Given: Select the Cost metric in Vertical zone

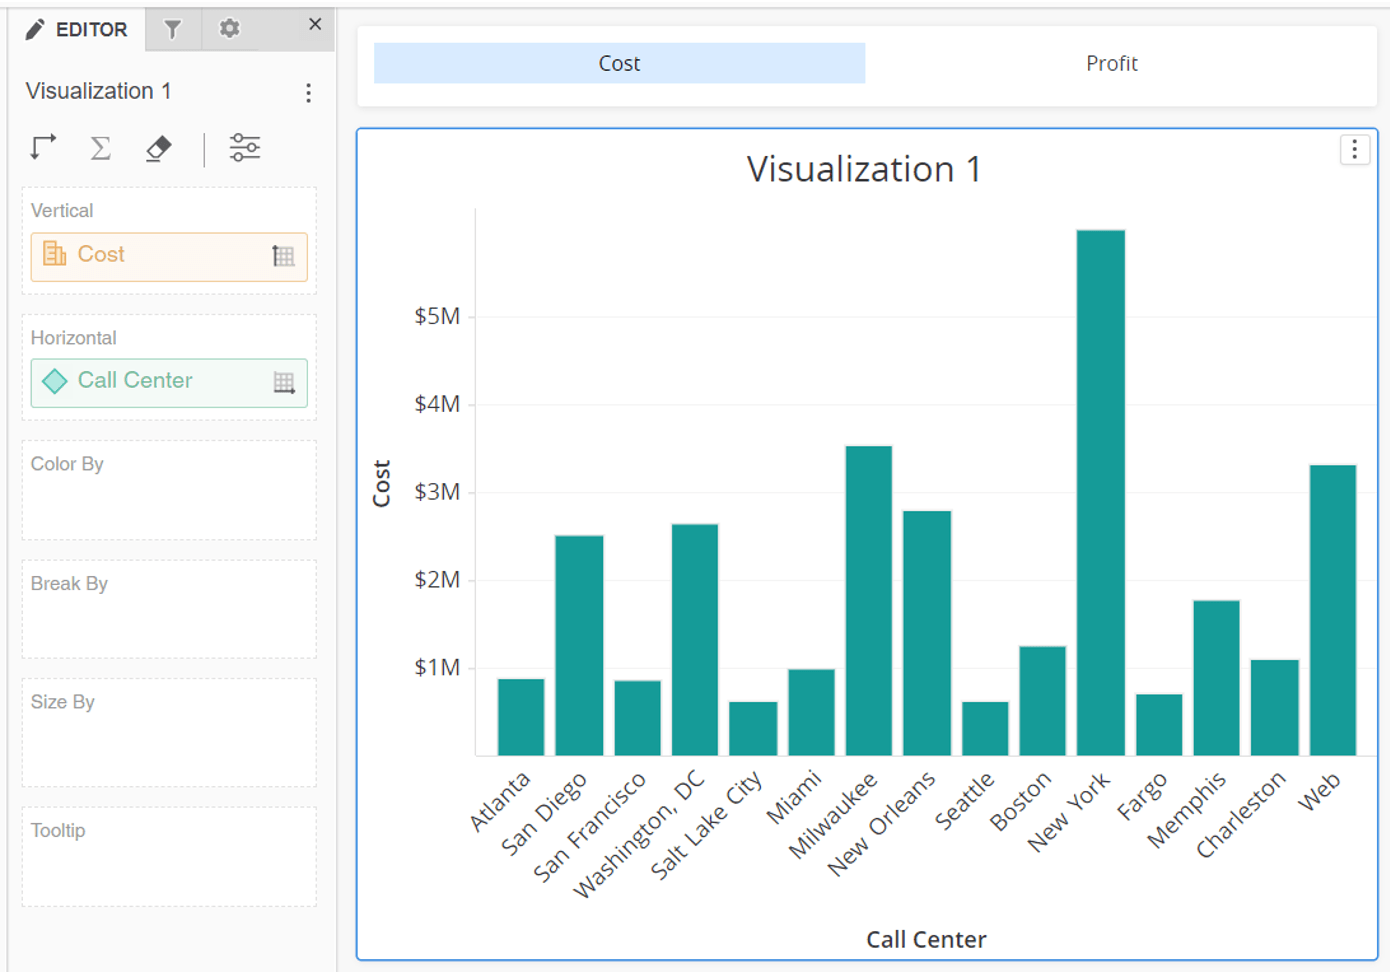Looking at the screenshot, I should pos(169,256).
